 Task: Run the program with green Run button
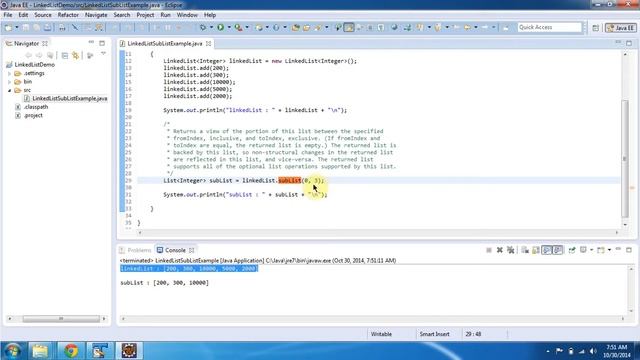220,27
